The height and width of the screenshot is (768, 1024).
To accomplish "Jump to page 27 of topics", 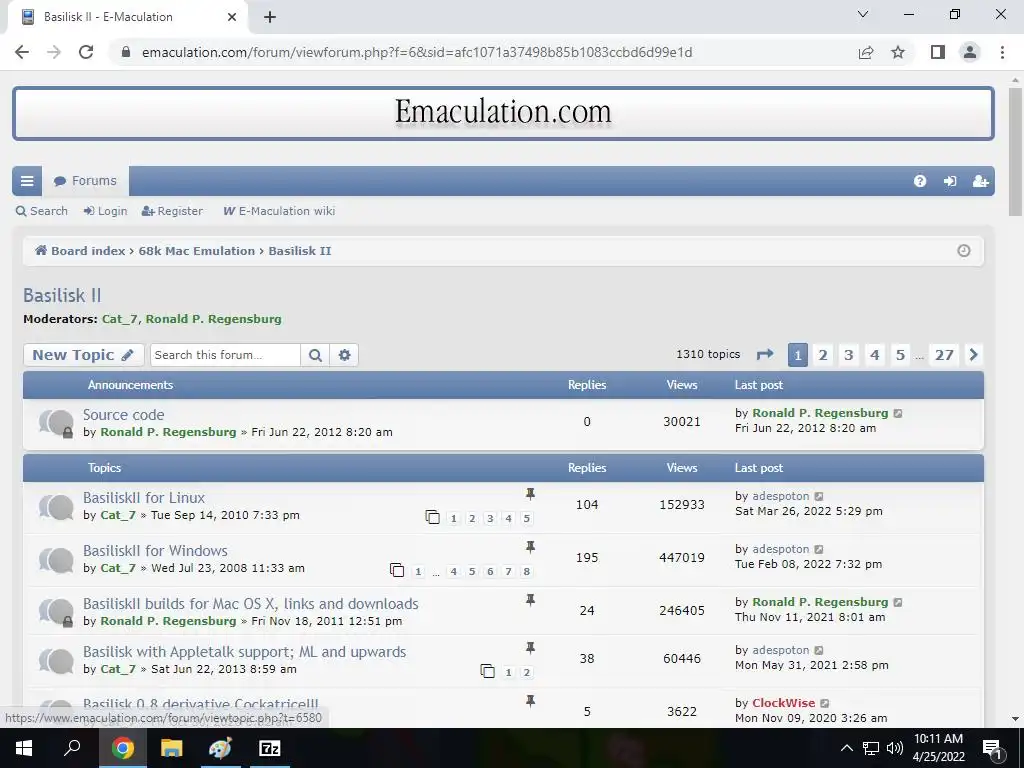I will pyautogui.click(x=944, y=355).
